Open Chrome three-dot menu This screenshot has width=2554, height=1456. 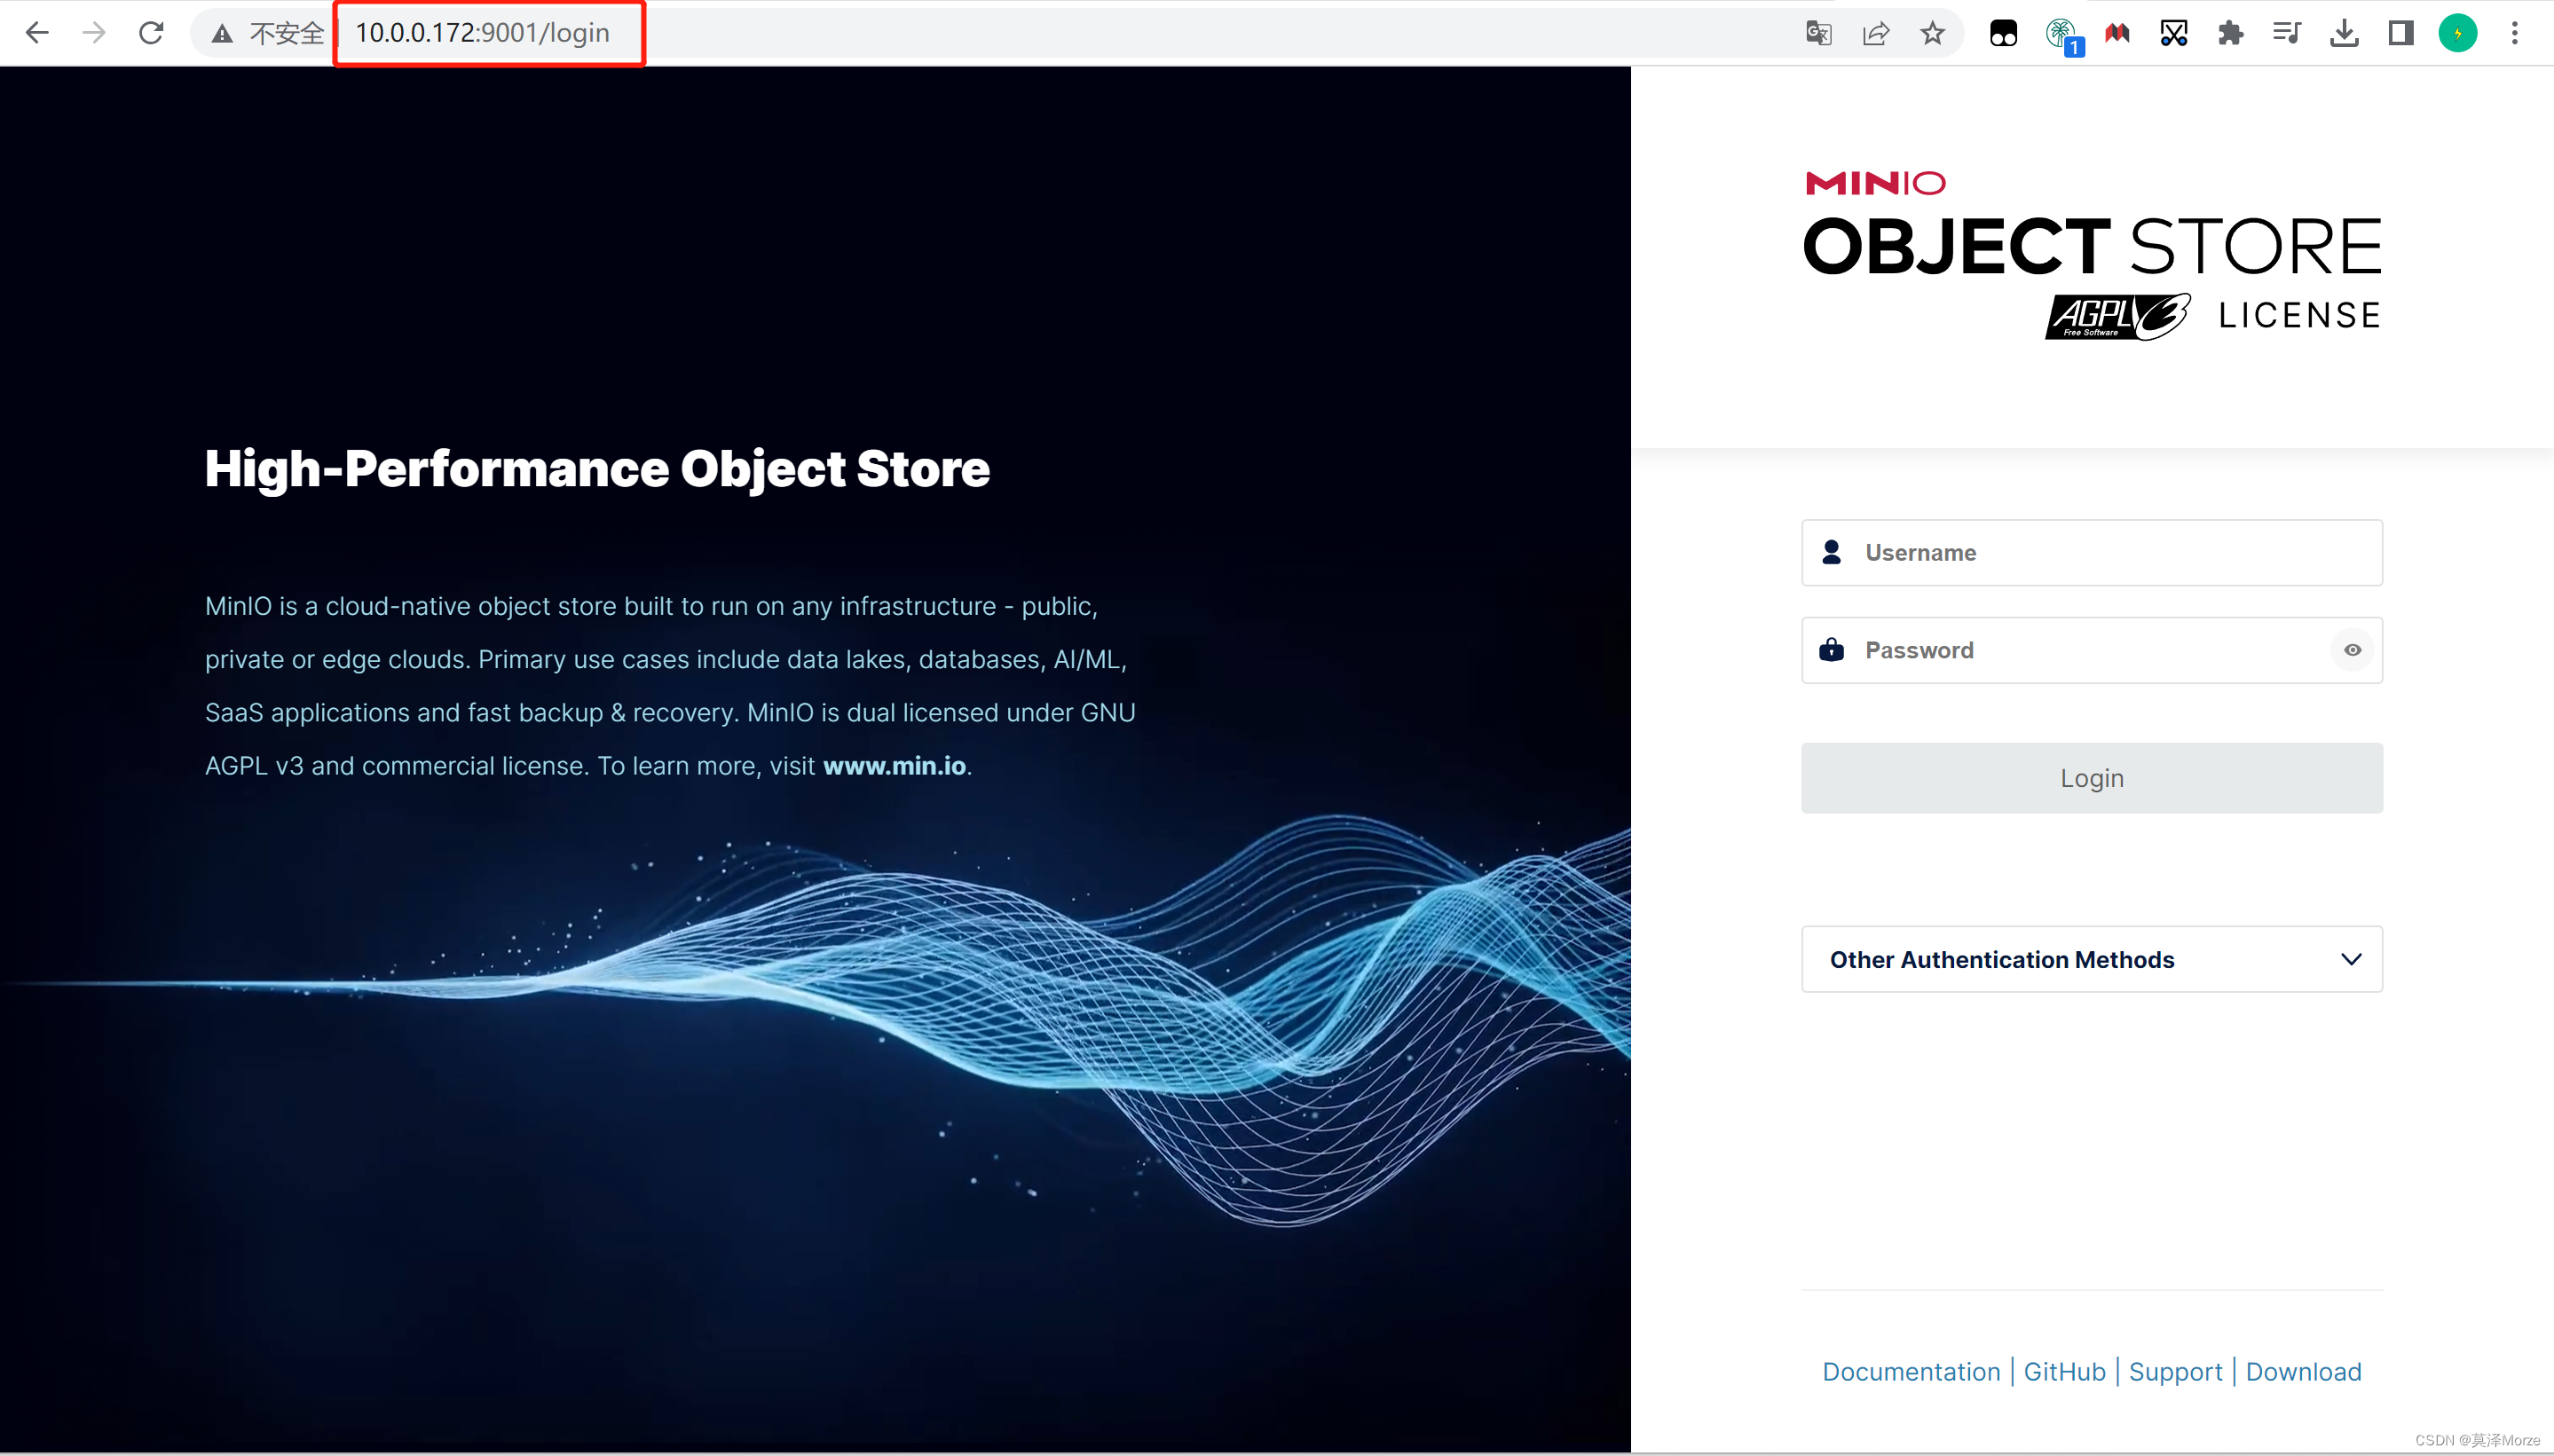(2514, 33)
